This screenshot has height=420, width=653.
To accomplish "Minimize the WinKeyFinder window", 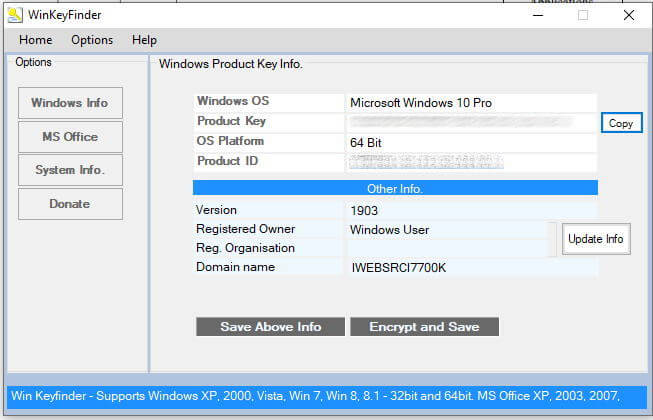I will pos(538,15).
